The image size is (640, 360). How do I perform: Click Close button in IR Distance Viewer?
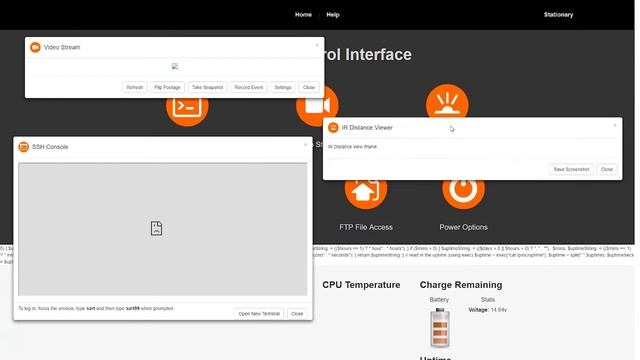pyautogui.click(x=607, y=169)
